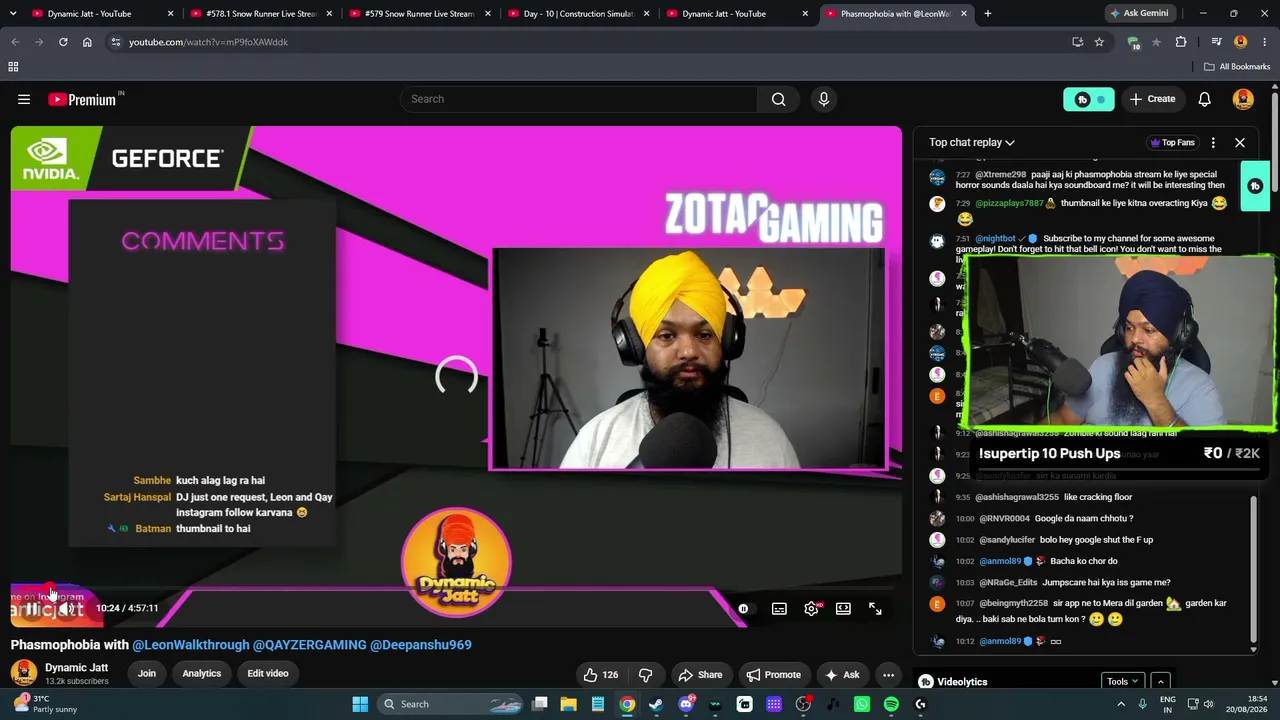This screenshot has width=1280, height=720.
Task: Open the TubeBuddy extension button in header
Action: 1088,99
